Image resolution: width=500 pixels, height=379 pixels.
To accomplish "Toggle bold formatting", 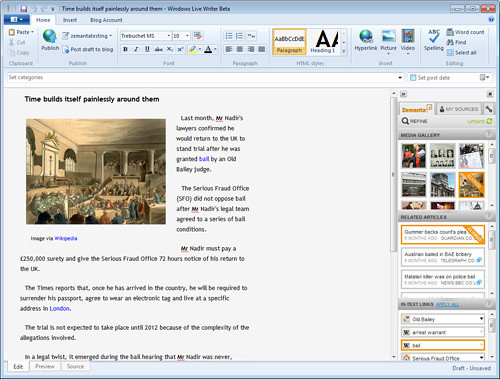I will point(125,49).
